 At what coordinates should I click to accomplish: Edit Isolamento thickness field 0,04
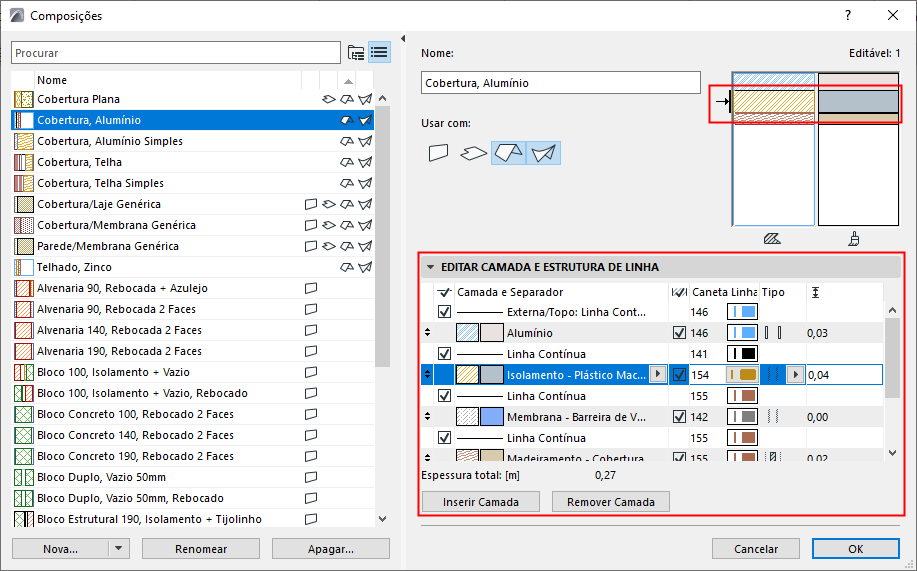[844, 375]
